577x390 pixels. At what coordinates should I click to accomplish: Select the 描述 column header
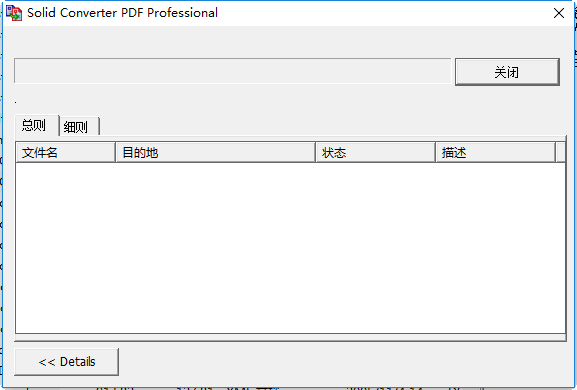tap(496, 152)
